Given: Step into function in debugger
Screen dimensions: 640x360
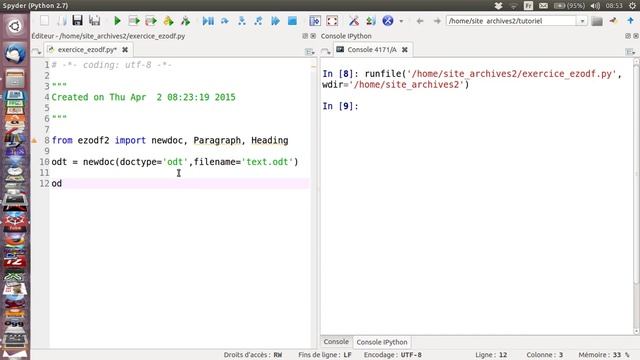Looking at the screenshot, I should [x=242, y=20].
